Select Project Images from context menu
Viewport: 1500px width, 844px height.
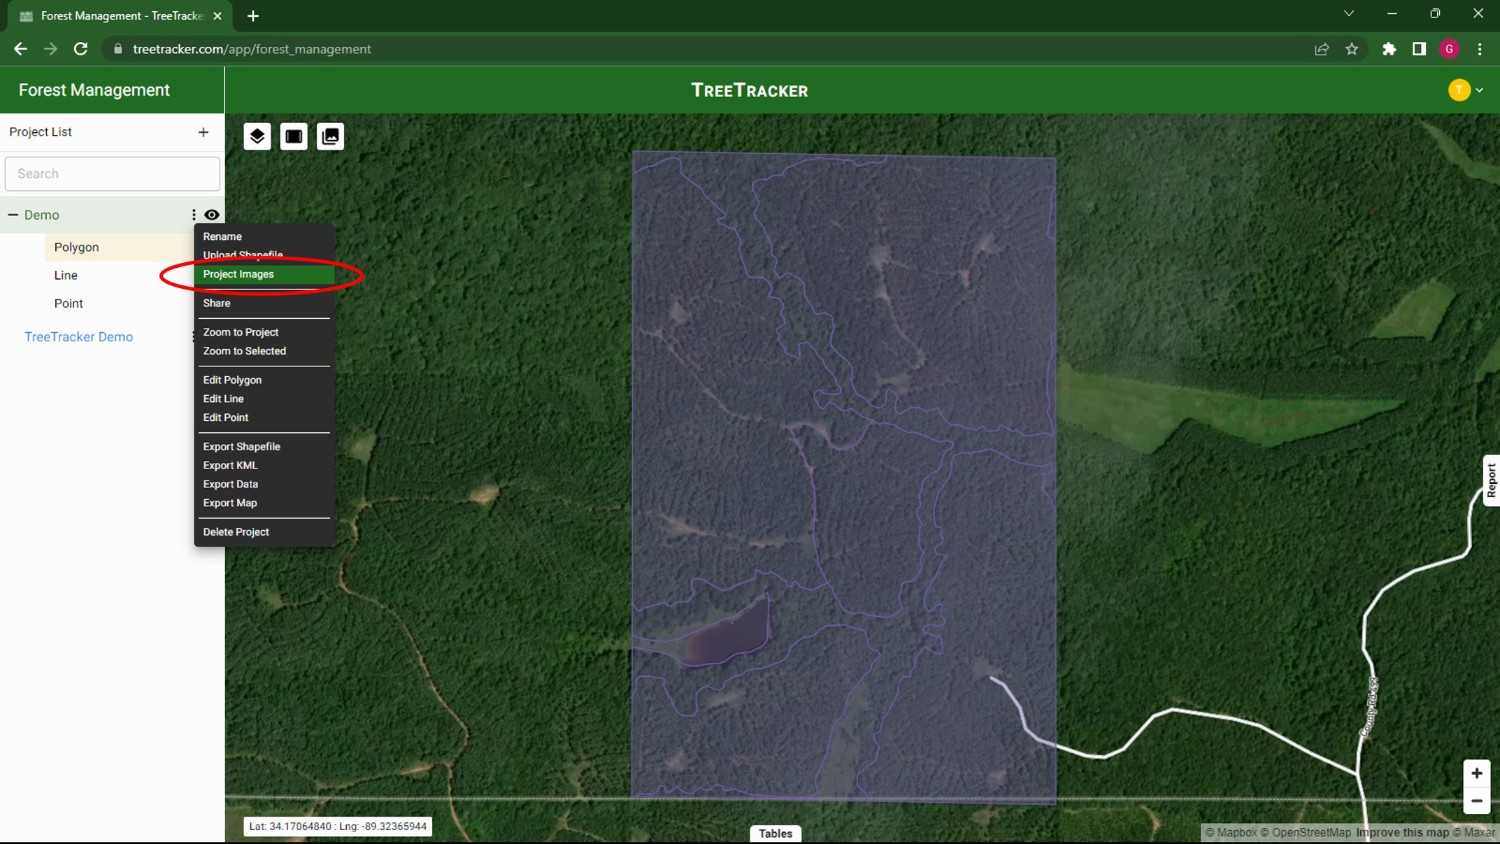(x=238, y=274)
